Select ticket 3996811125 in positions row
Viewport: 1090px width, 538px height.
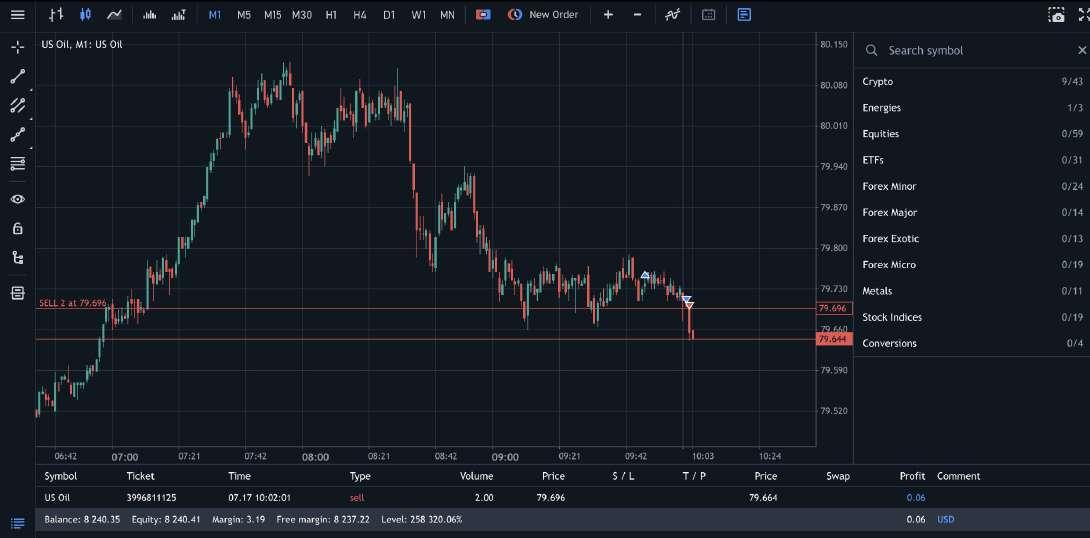tap(151, 498)
